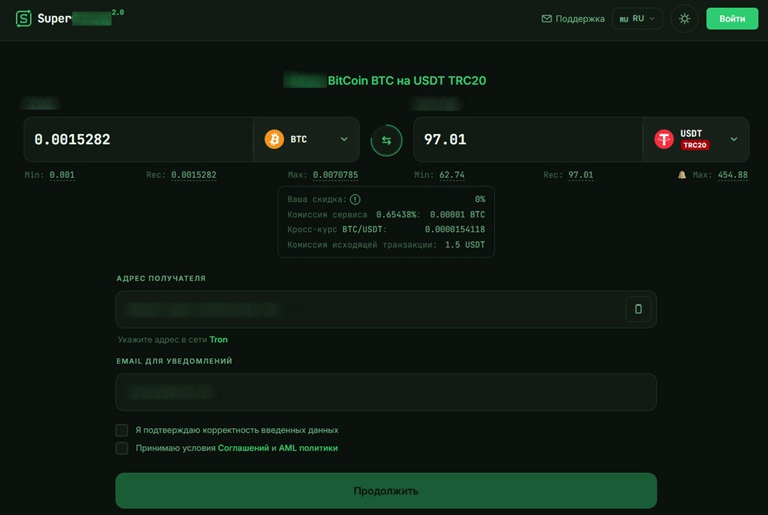Viewport: 768px width, 515px height.
Task: Set USDT recommended value 97.01 below field
Action: tap(580, 175)
